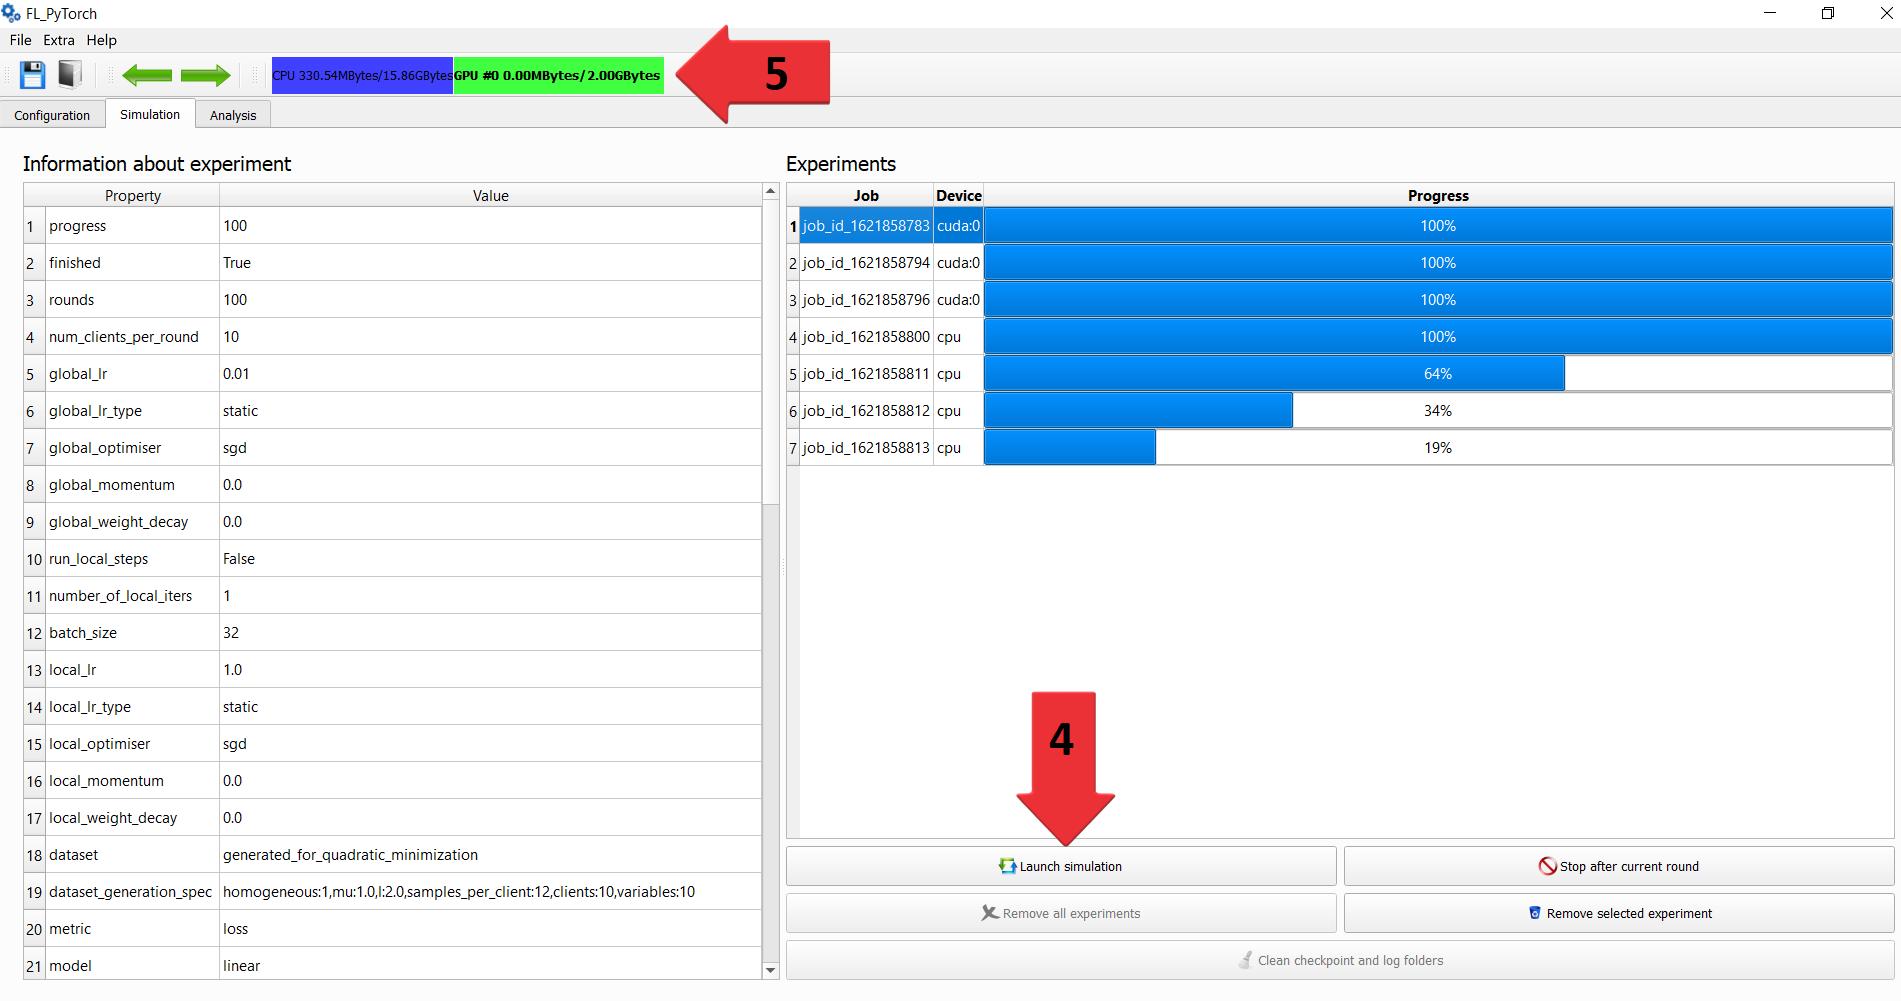Click Stop after current round button
Screen dimensions: 1901x1001
point(1619,866)
